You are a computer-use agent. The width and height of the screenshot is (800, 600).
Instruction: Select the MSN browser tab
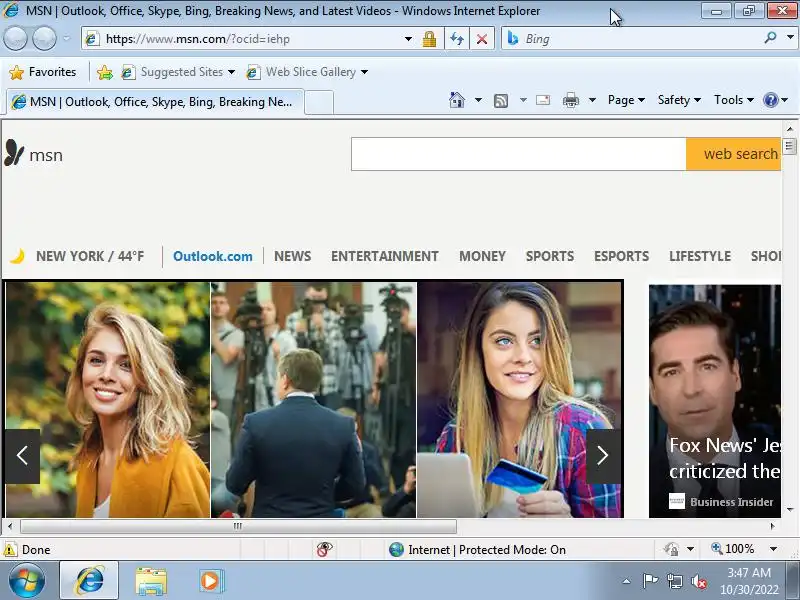[155, 102]
